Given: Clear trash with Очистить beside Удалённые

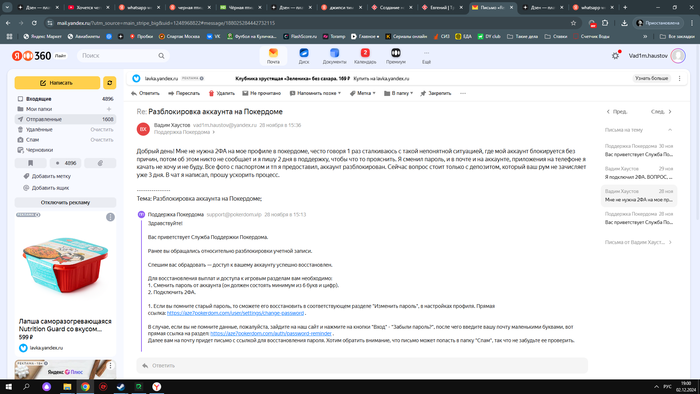Looking at the screenshot, I should [102, 129].
